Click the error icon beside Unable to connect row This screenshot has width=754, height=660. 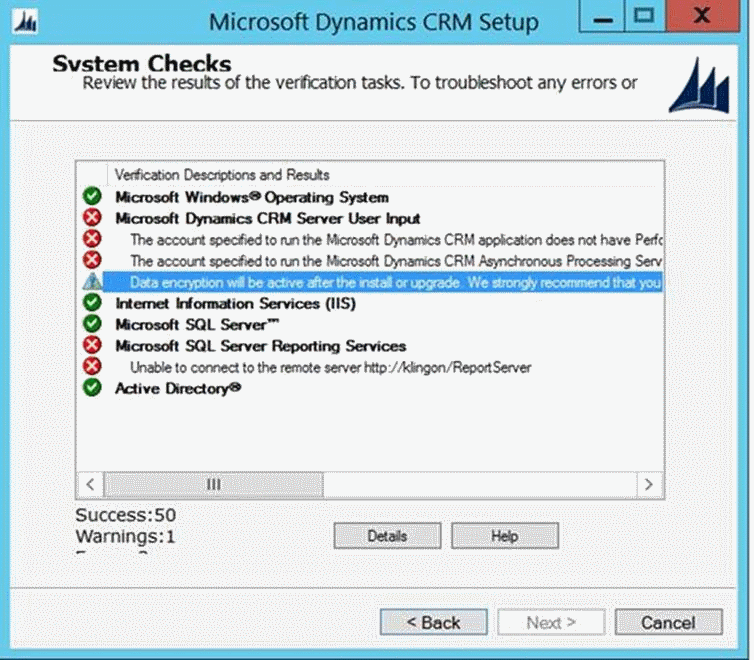pyautogui.click(x=92, y=366)
